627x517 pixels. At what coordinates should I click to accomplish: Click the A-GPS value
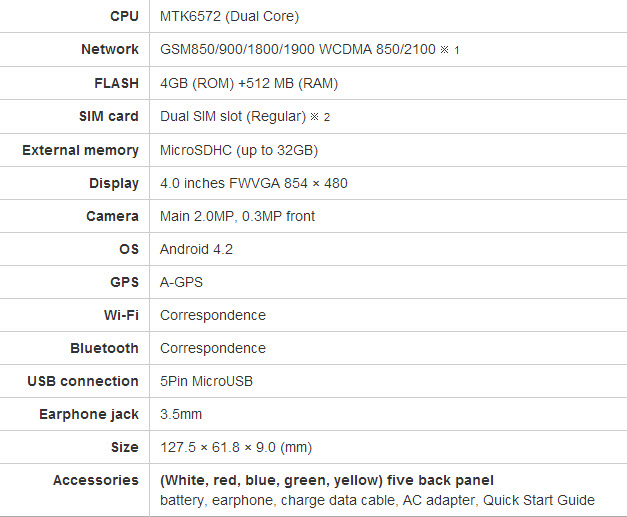pos(181,282)
